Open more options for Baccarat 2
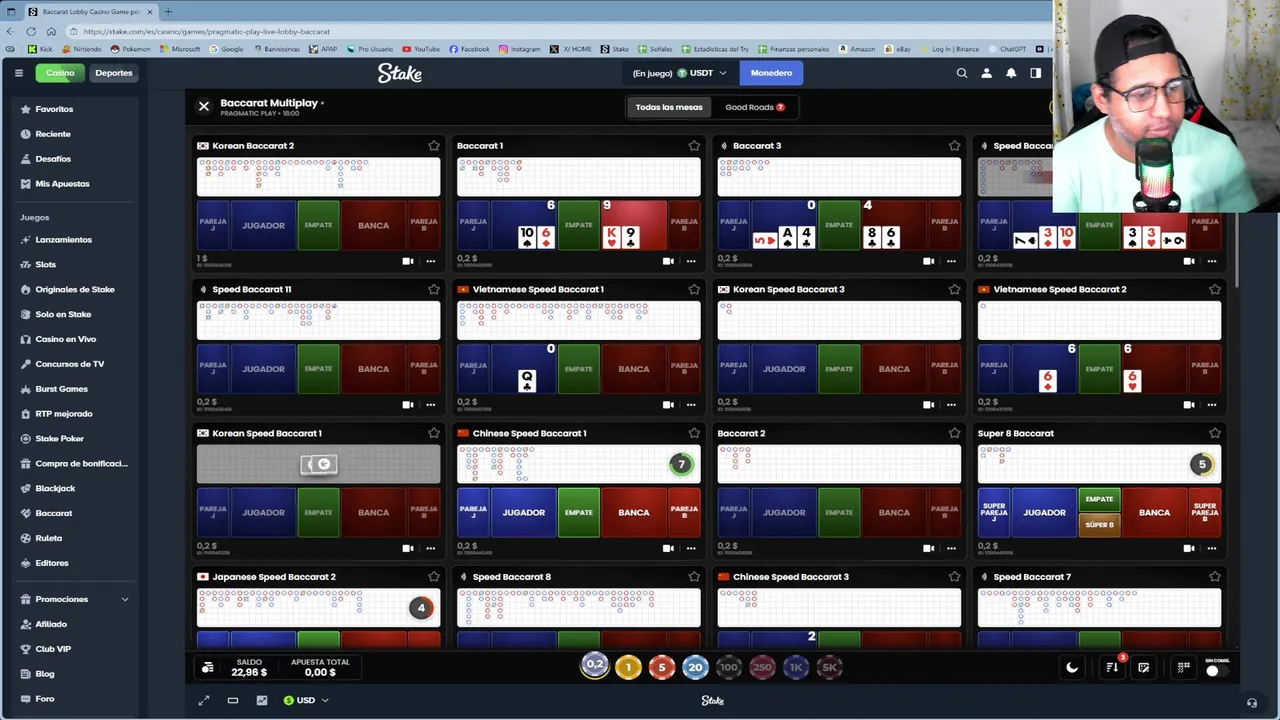 pyautogui.click(x=951, y=548)
